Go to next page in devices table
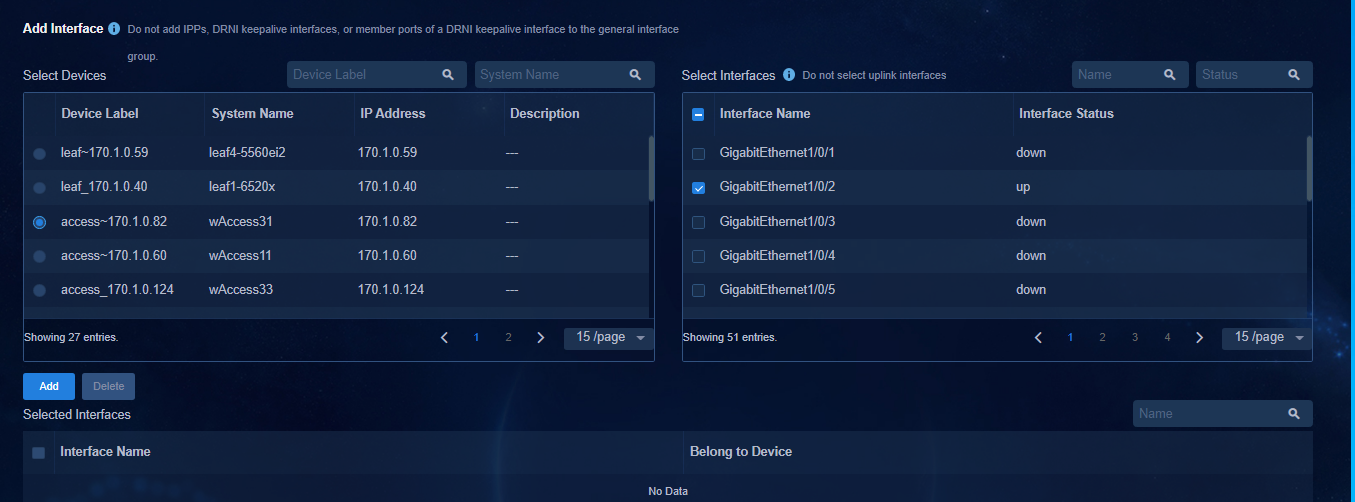 click(541, 337)
